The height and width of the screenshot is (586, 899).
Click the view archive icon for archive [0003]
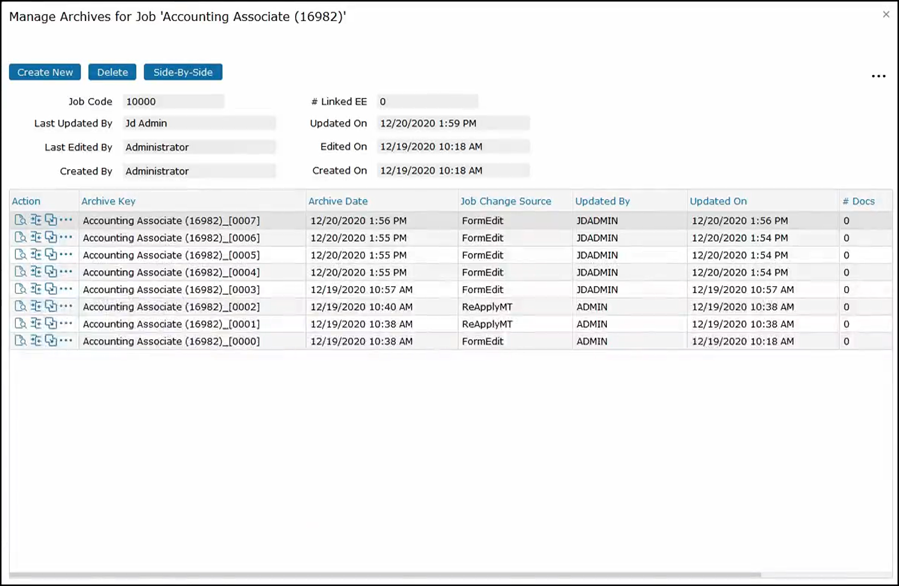[x=20, y=289]
